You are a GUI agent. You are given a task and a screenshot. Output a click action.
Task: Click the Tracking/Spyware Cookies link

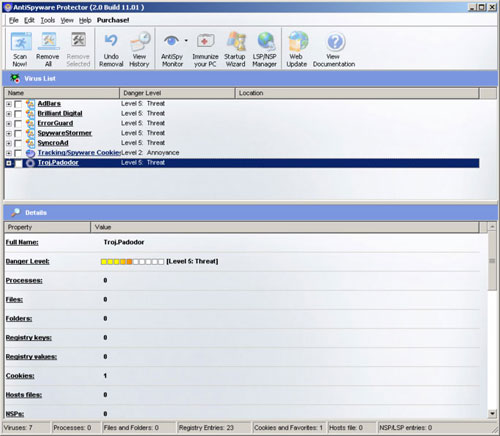point(79,153)
